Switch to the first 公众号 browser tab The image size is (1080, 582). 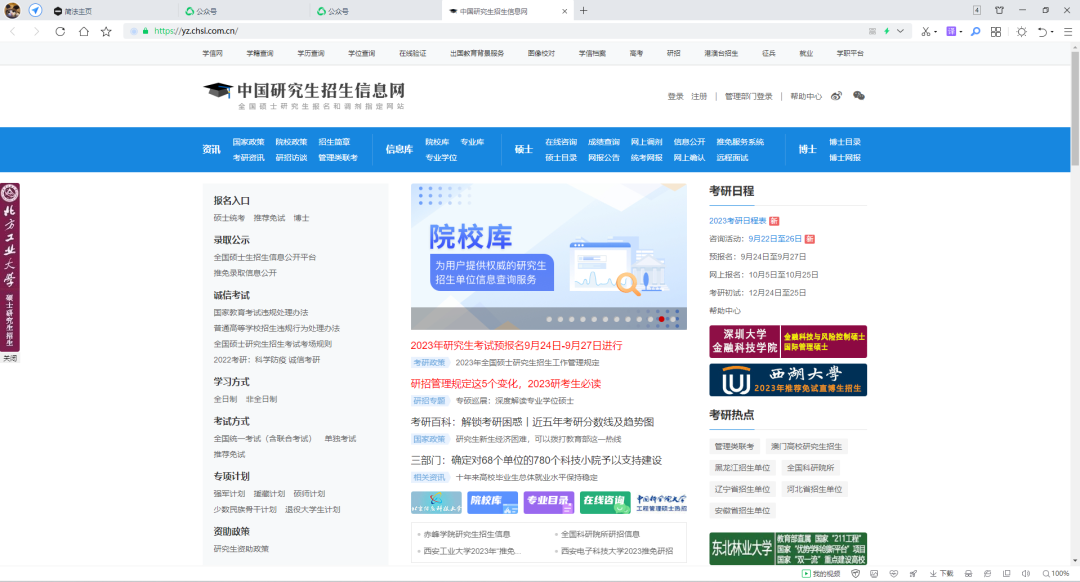(x=244, y=11)
